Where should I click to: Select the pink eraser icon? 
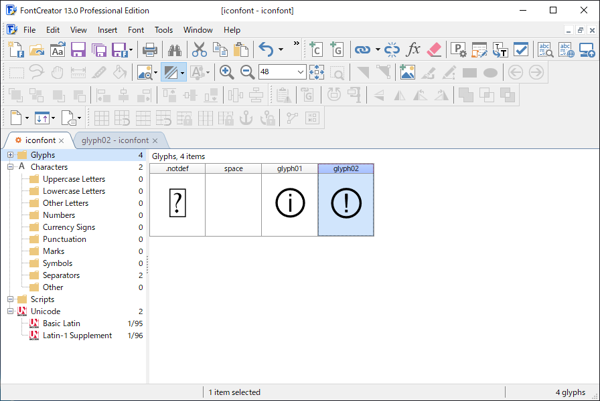click(x=434, y=50)
